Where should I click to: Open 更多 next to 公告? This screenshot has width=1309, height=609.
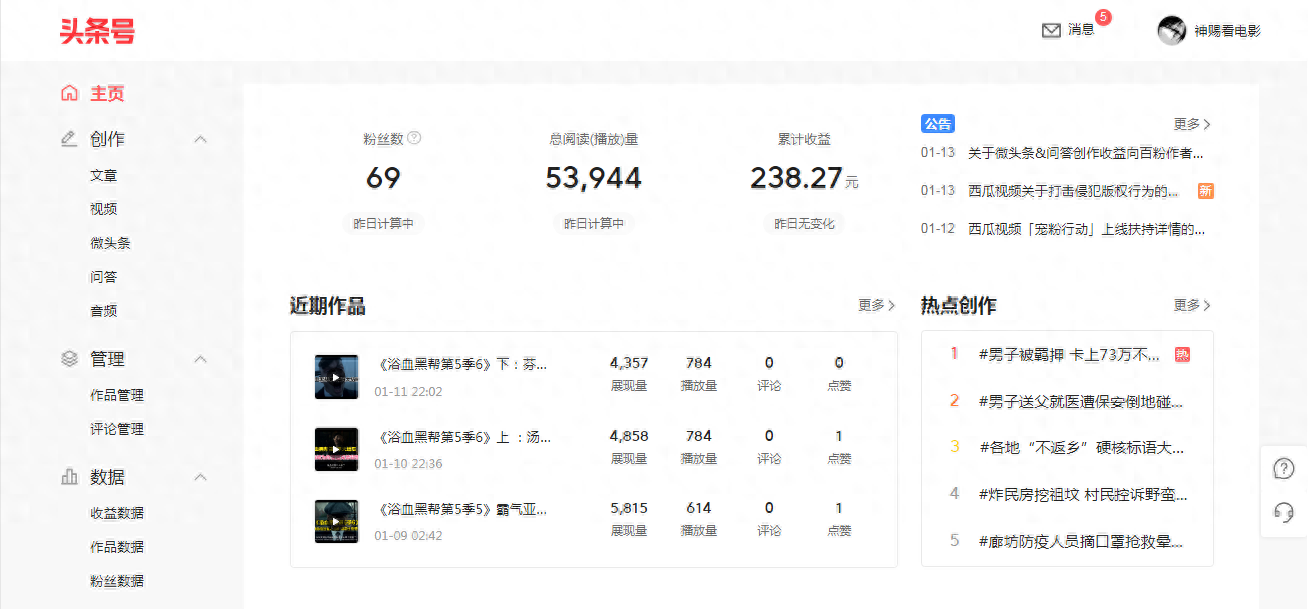point(1192,124)
